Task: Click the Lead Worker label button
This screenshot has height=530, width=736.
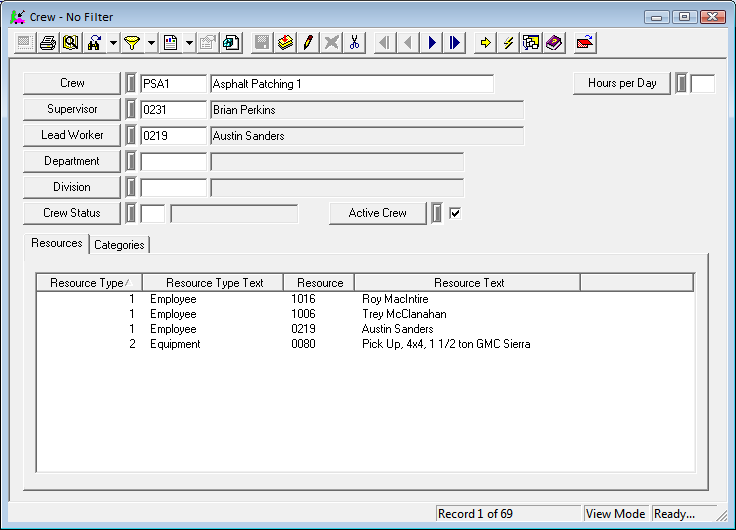Action: click(72, 135)
